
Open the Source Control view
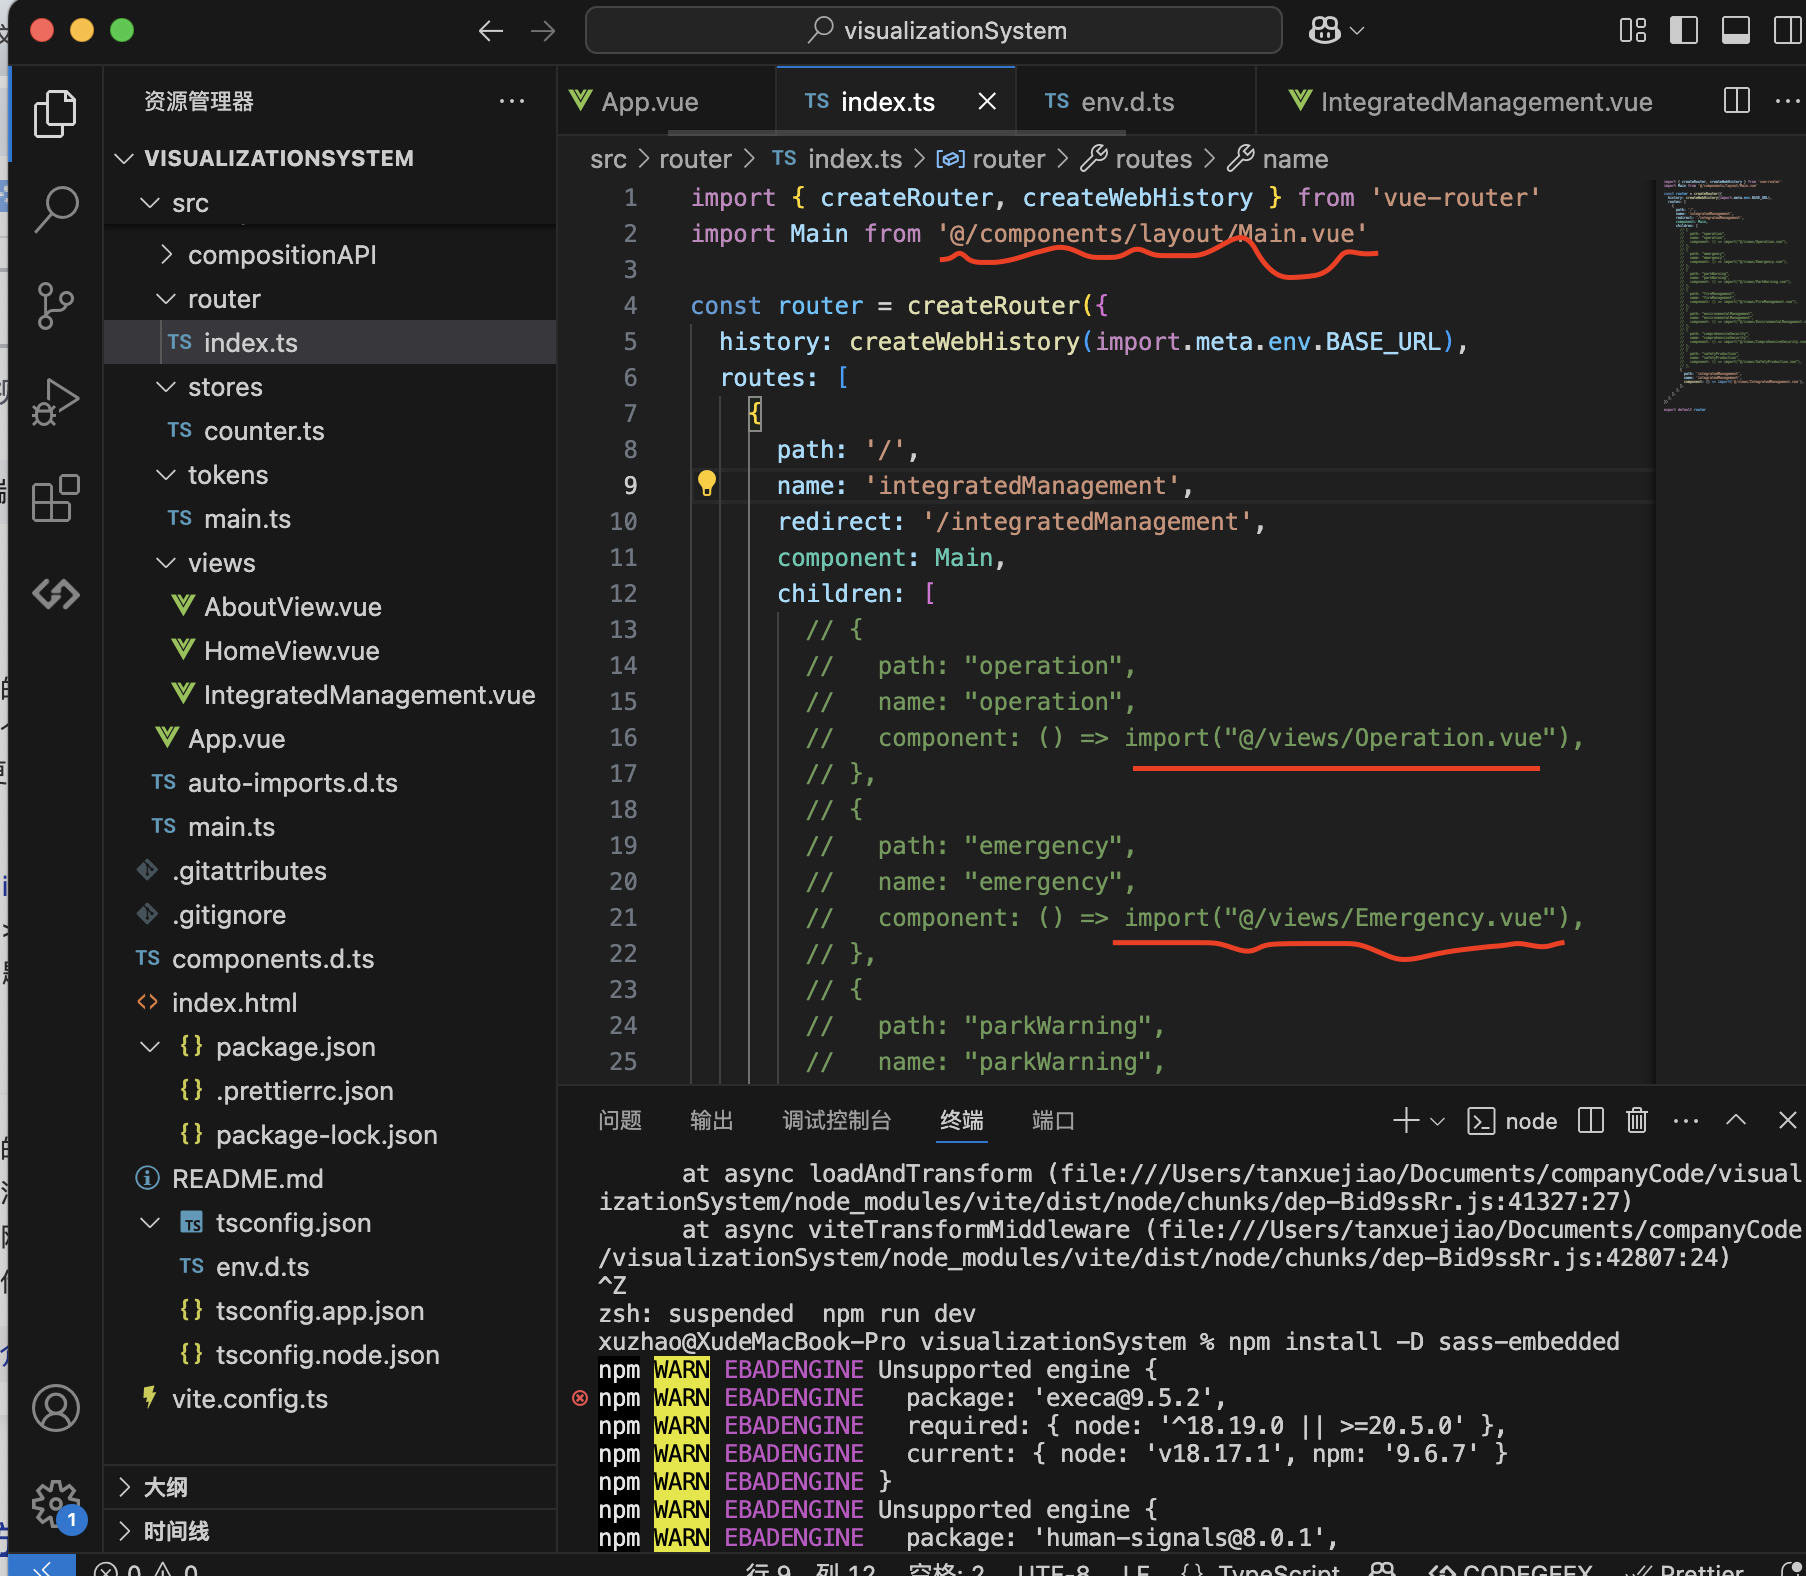coord(55,305)
